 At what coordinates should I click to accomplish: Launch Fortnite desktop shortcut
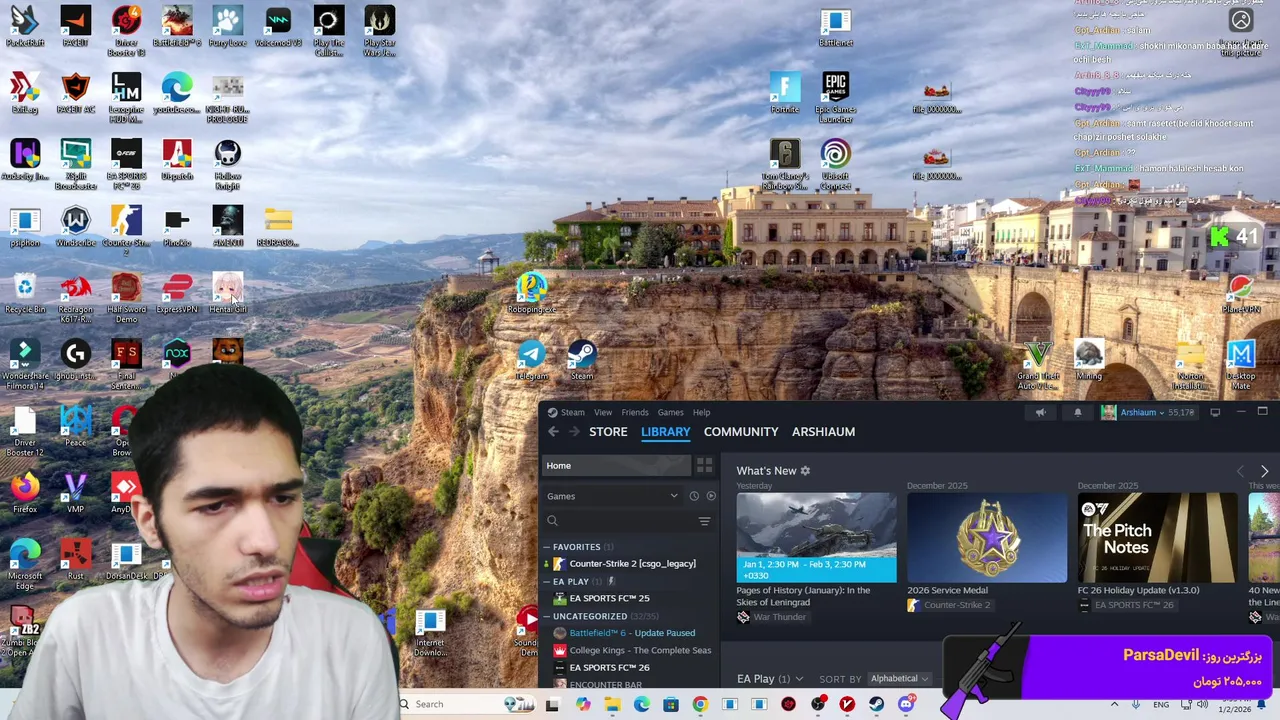785,92
